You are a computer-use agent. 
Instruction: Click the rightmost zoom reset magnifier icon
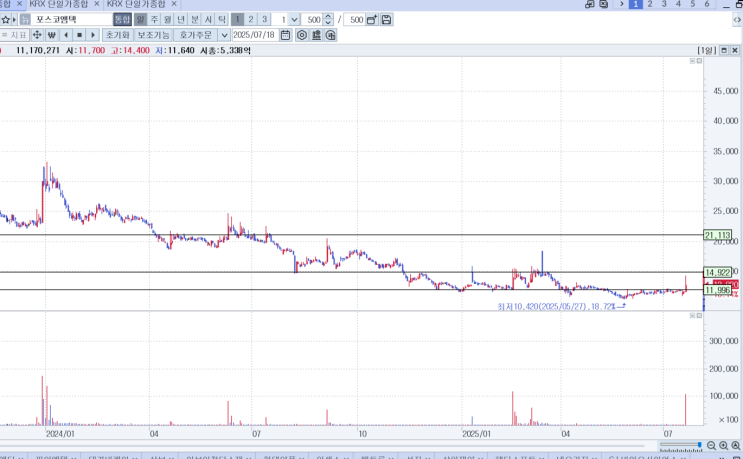(736, 446)
